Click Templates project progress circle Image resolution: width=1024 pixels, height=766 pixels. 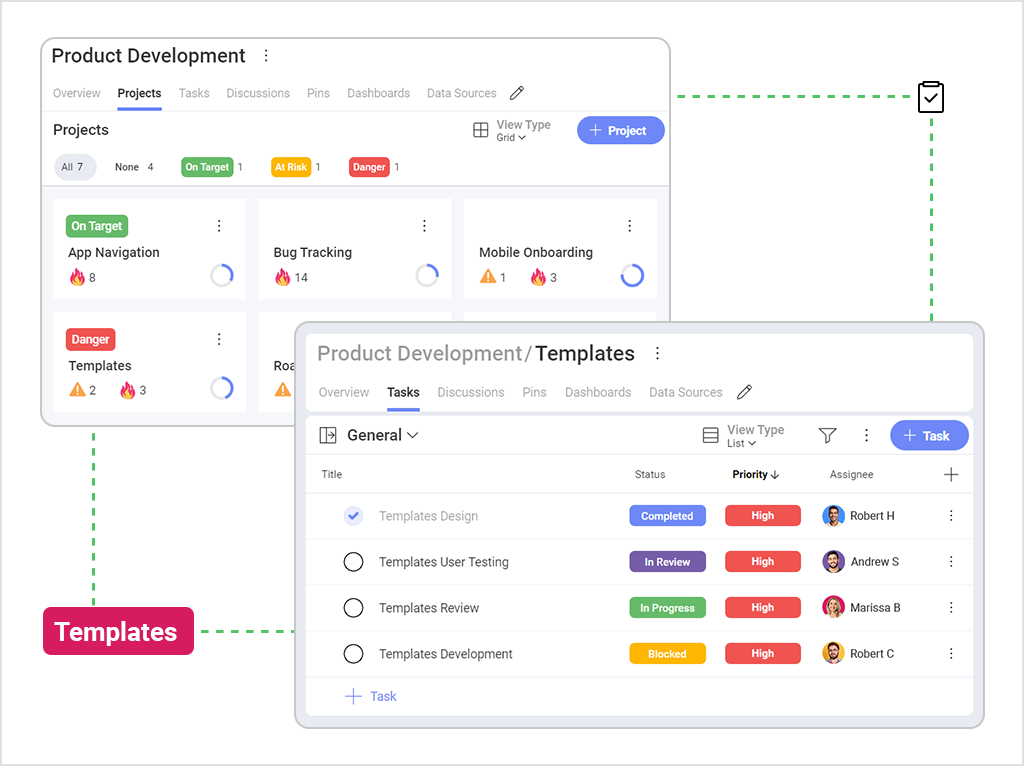pyautogui.click(x=222, y=389)
